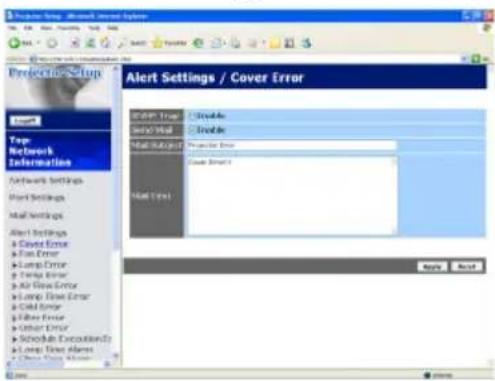Click the green Go button by address bar
The width and height of the screenshot is (495, 381).
(476, 59)
